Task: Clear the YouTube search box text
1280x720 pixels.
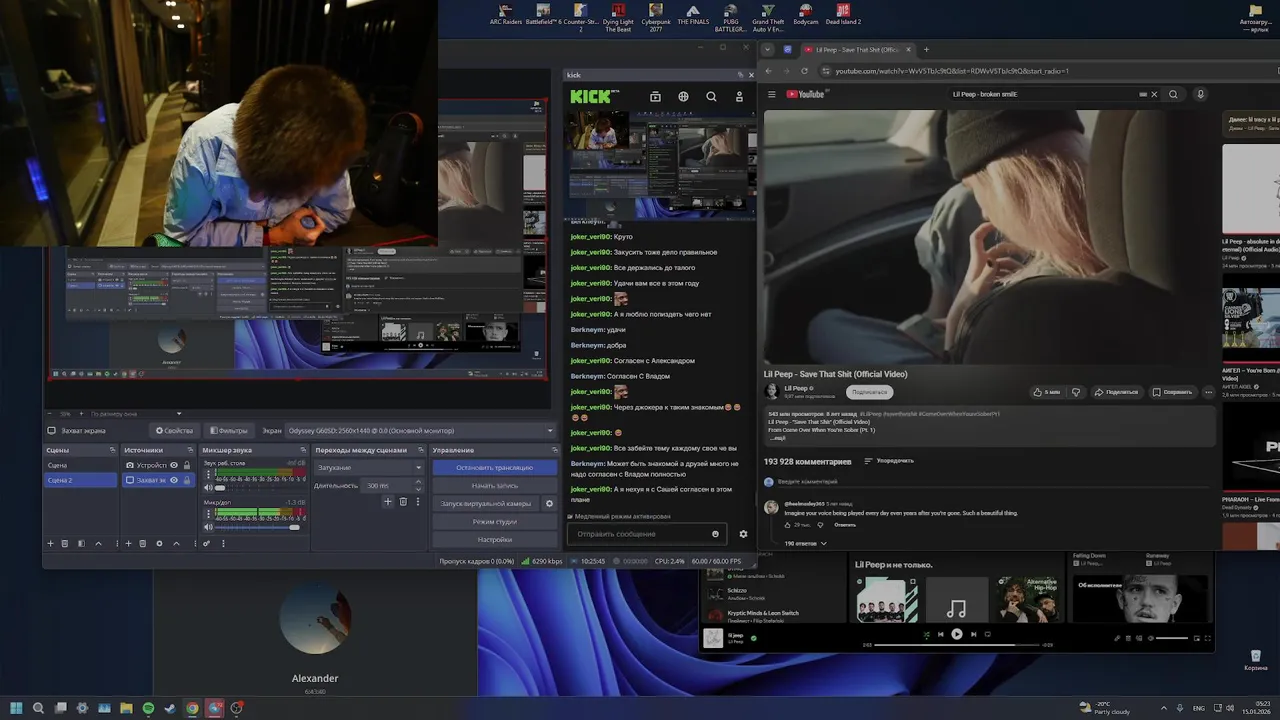Action: click(x=1154, y=94)
